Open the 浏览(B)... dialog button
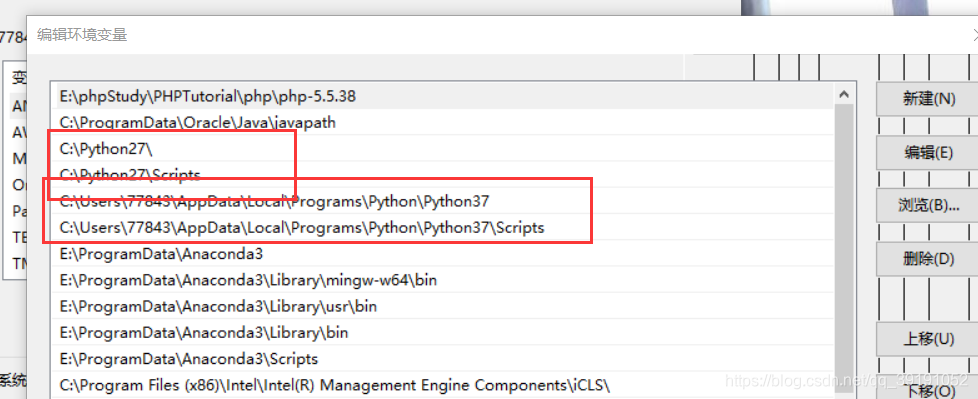Screen dimensions: 978x399 tap(928, 205)
